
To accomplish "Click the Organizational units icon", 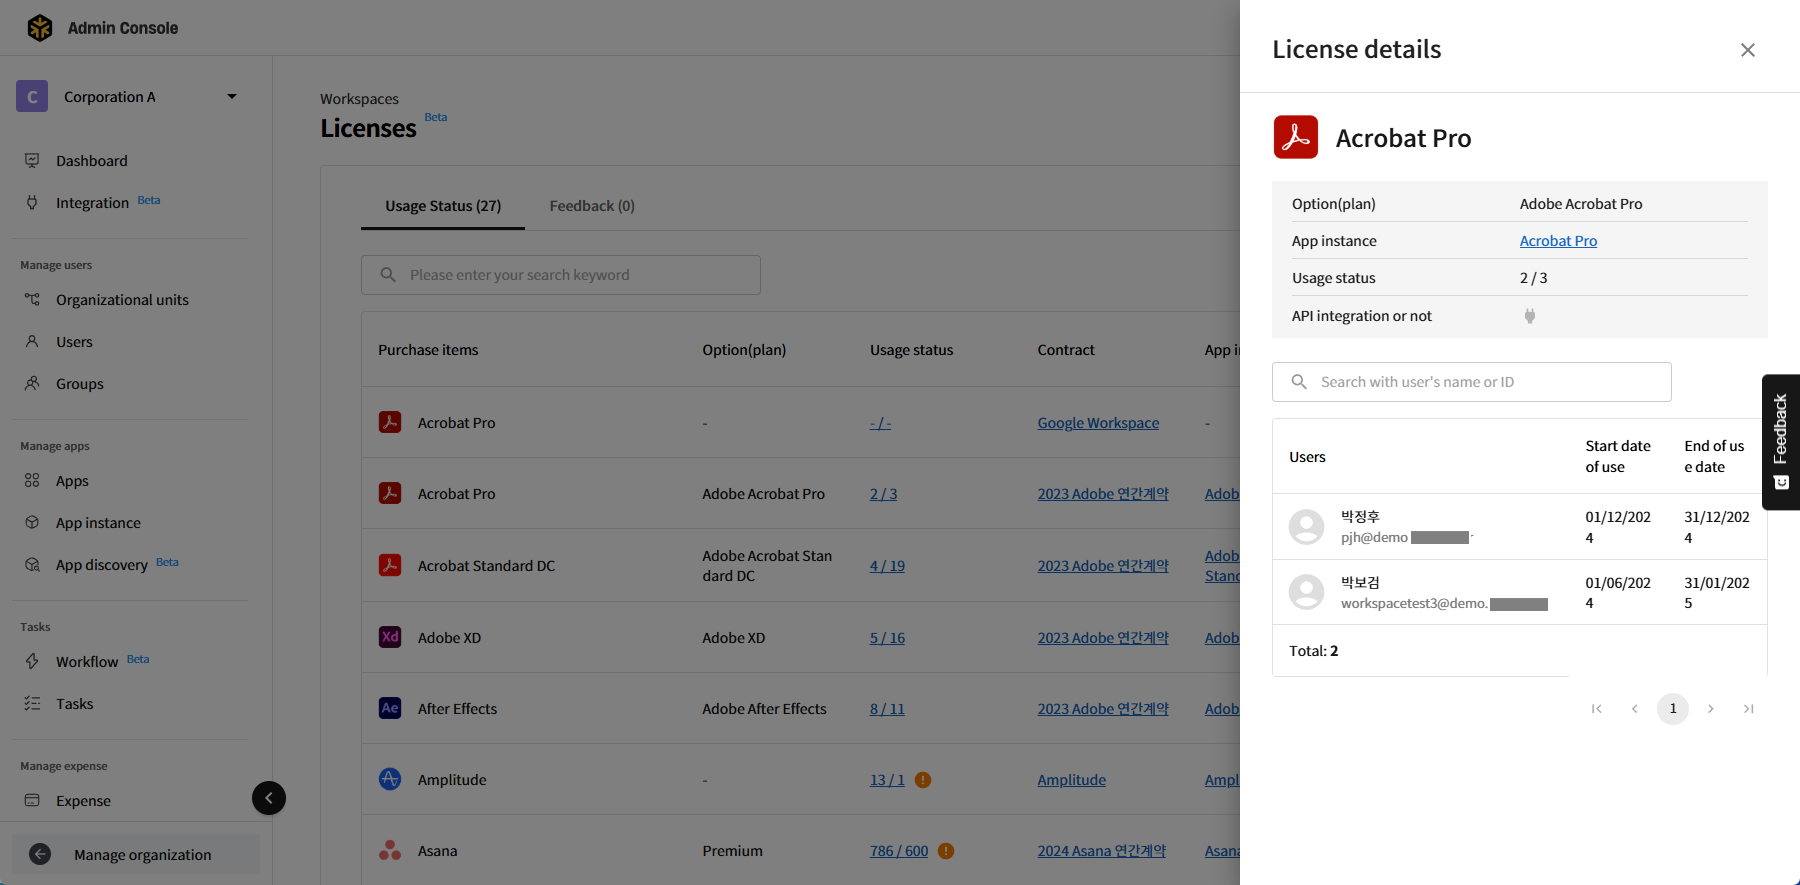I will [32, 299].
